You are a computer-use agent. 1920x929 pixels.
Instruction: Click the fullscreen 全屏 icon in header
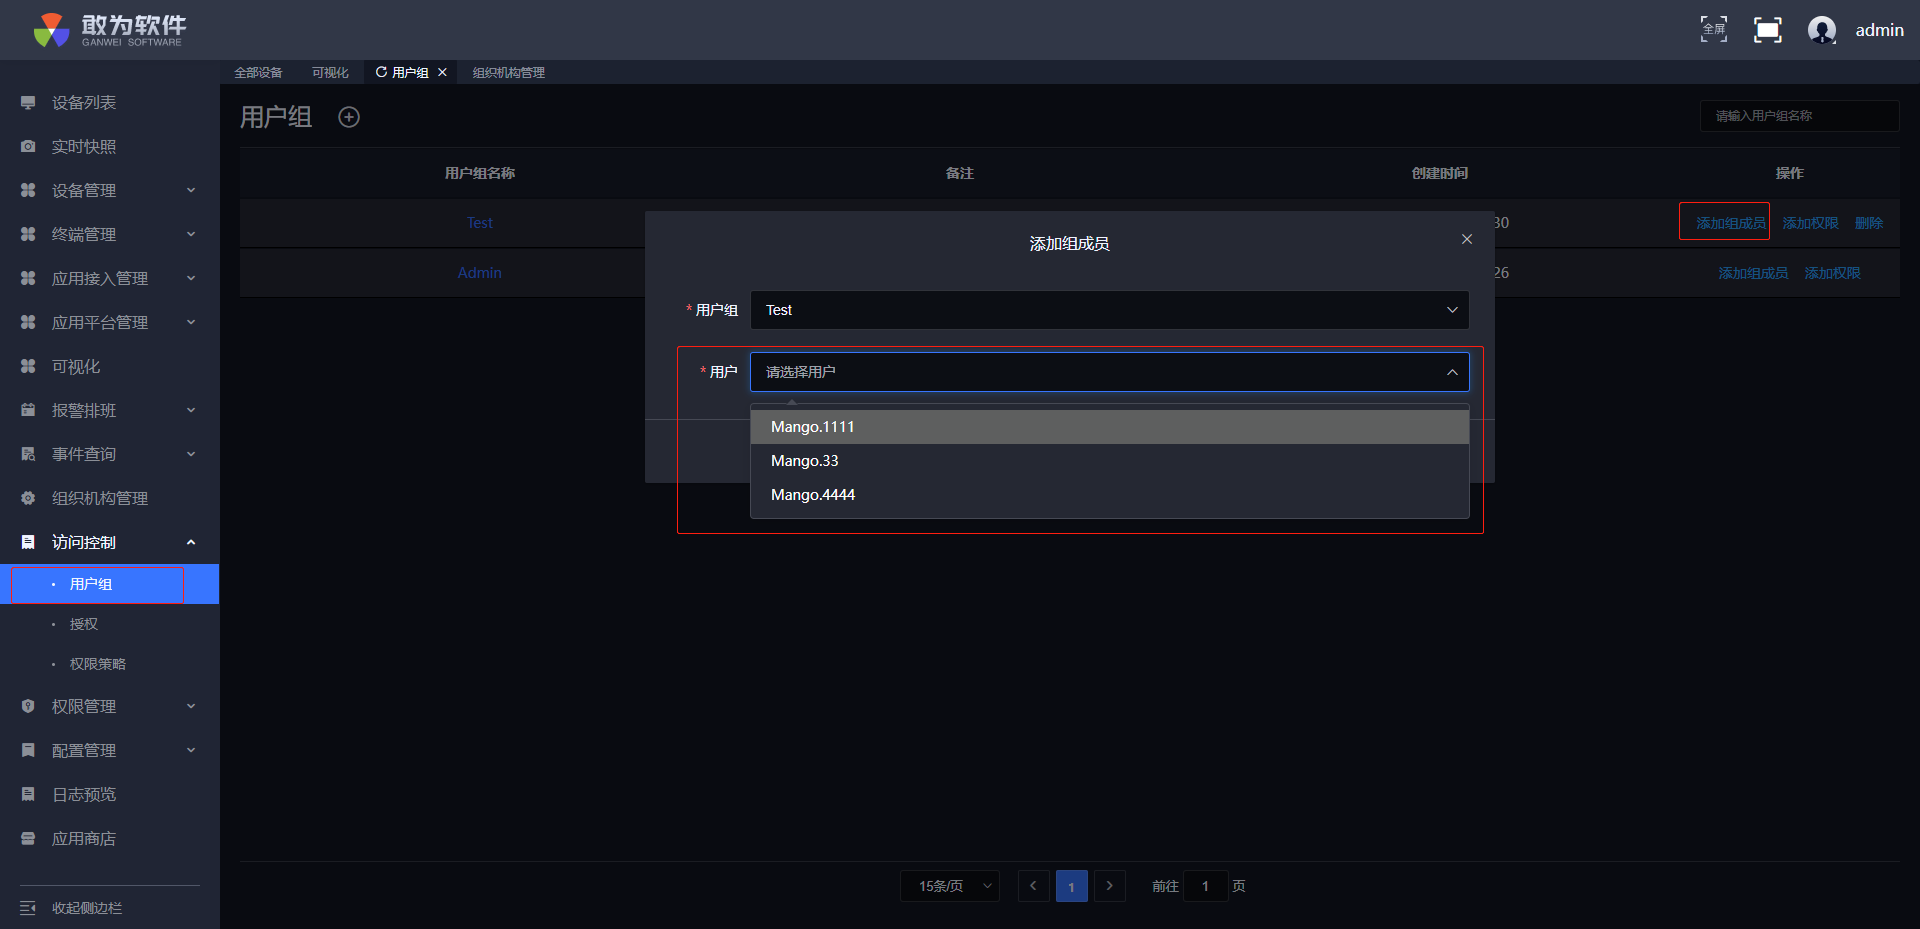click(x=1714, y=30)
